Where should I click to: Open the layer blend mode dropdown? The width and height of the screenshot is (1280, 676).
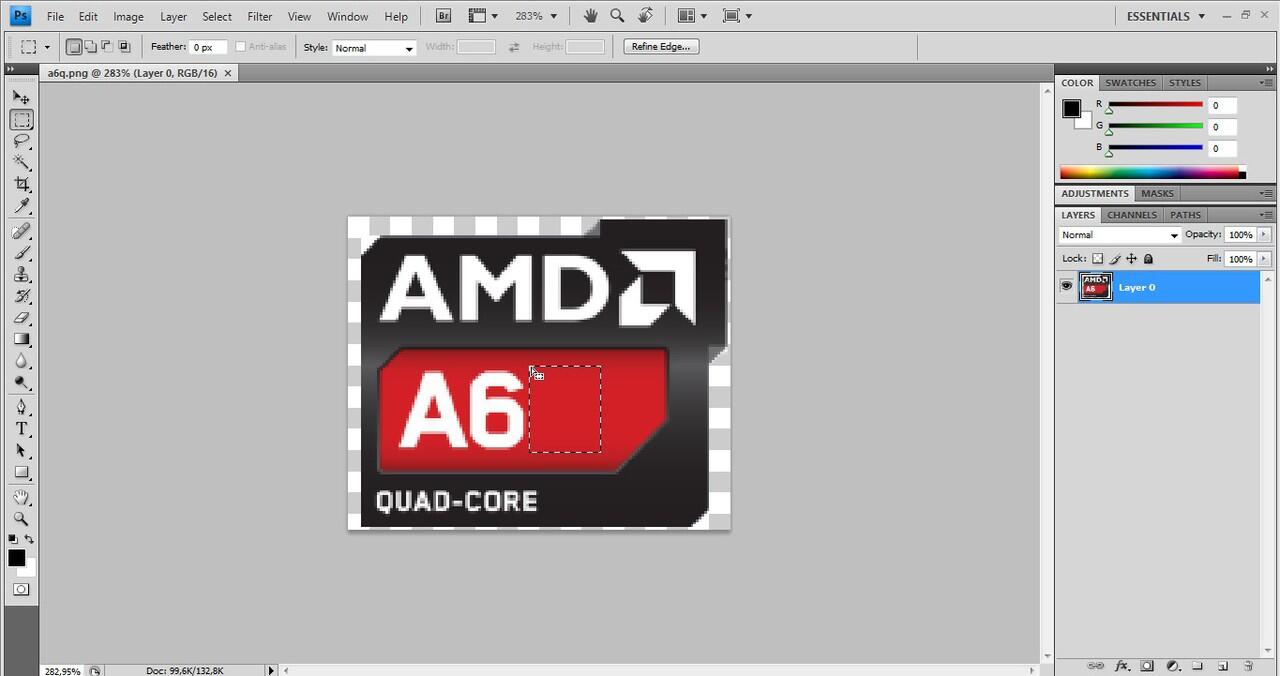(x=1120, y=235)
